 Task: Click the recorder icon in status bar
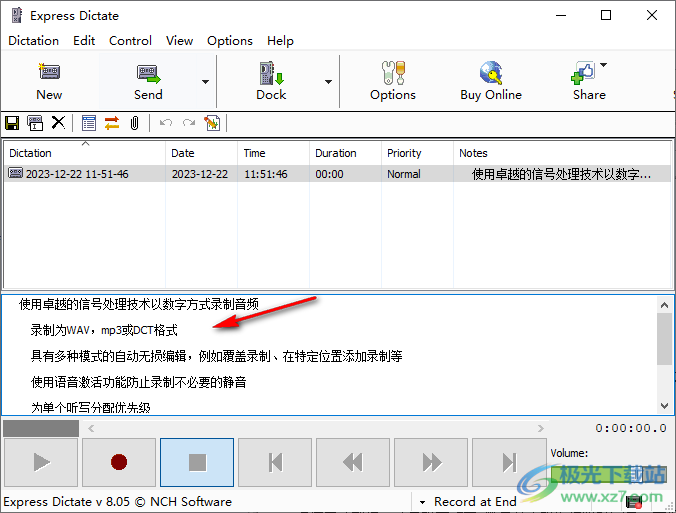(x=634, y=502)
